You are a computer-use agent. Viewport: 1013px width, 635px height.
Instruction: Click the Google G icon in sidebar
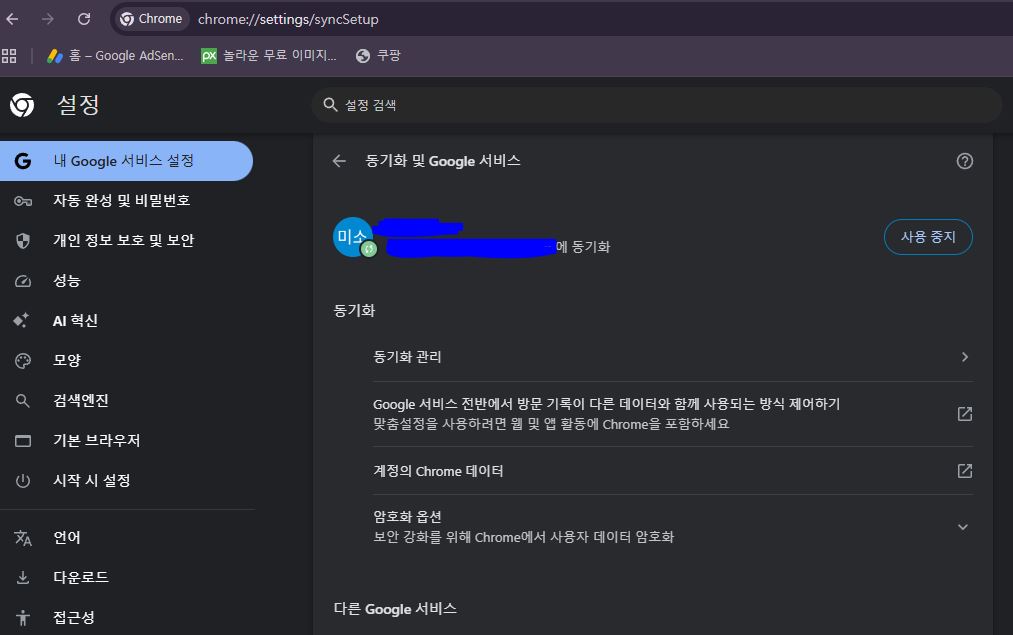(23, 161)
